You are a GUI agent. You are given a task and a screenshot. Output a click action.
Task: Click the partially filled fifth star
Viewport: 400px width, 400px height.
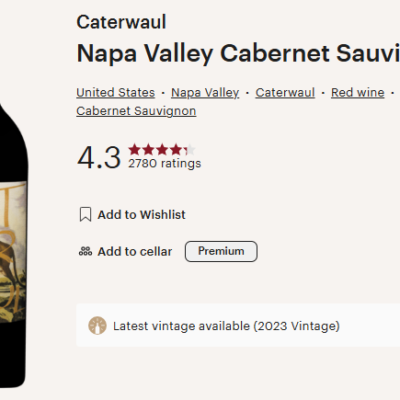[x=190, y=150]
